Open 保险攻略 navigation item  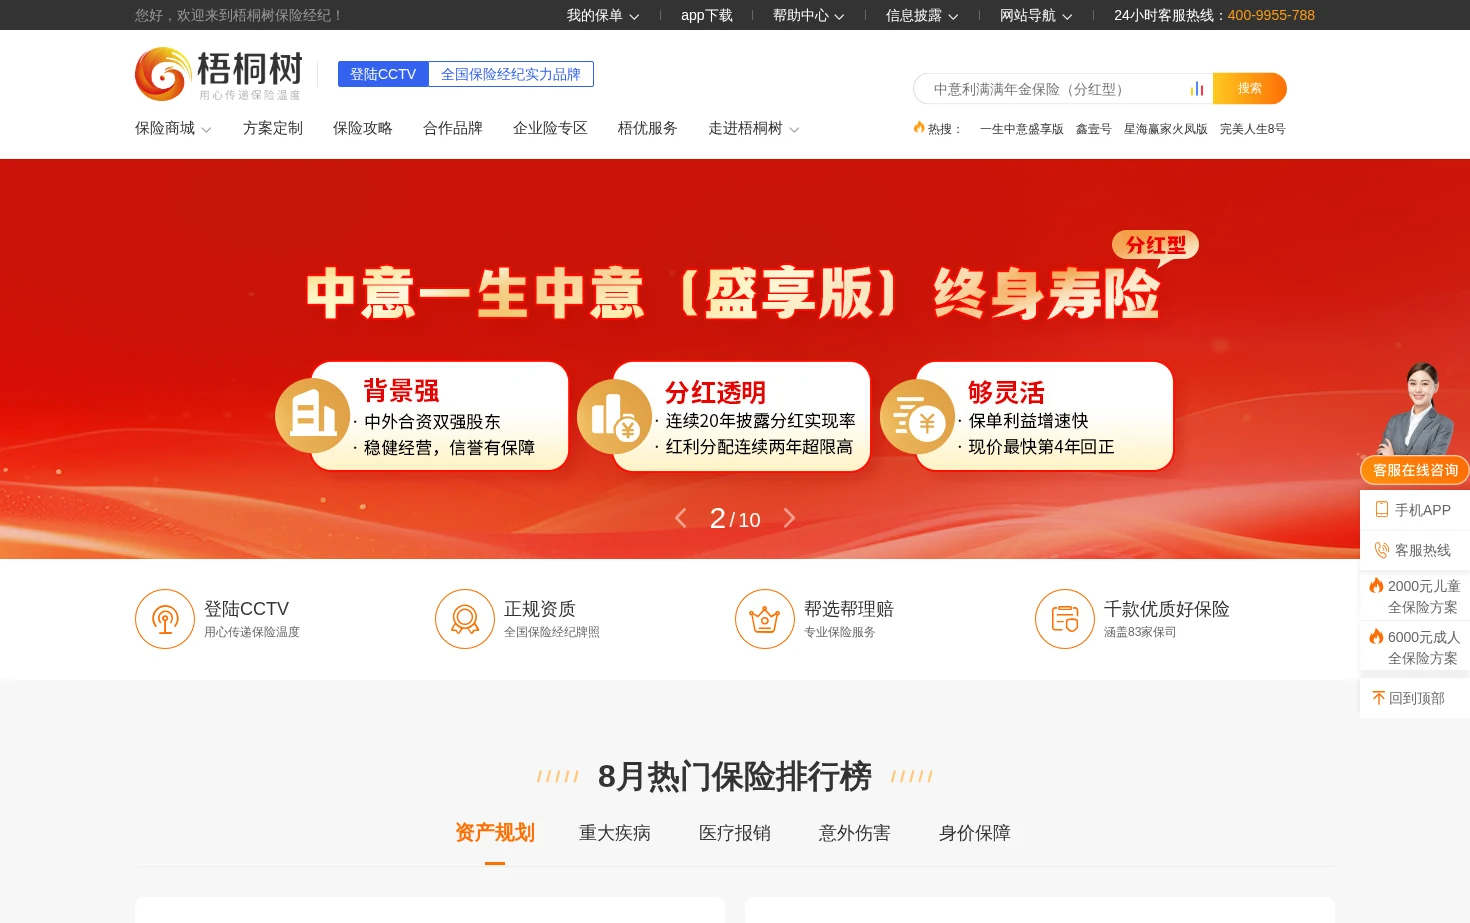[363, 128]
